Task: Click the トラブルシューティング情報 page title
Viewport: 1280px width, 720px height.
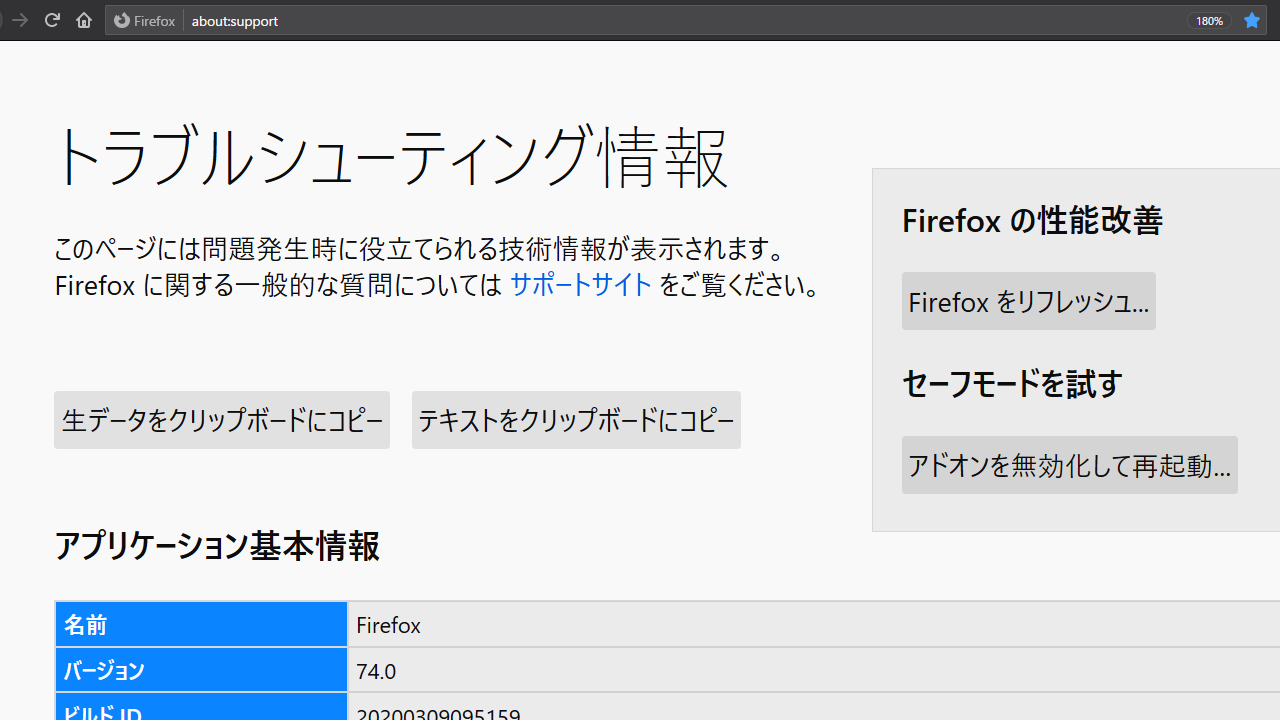Action: [391, 158]
